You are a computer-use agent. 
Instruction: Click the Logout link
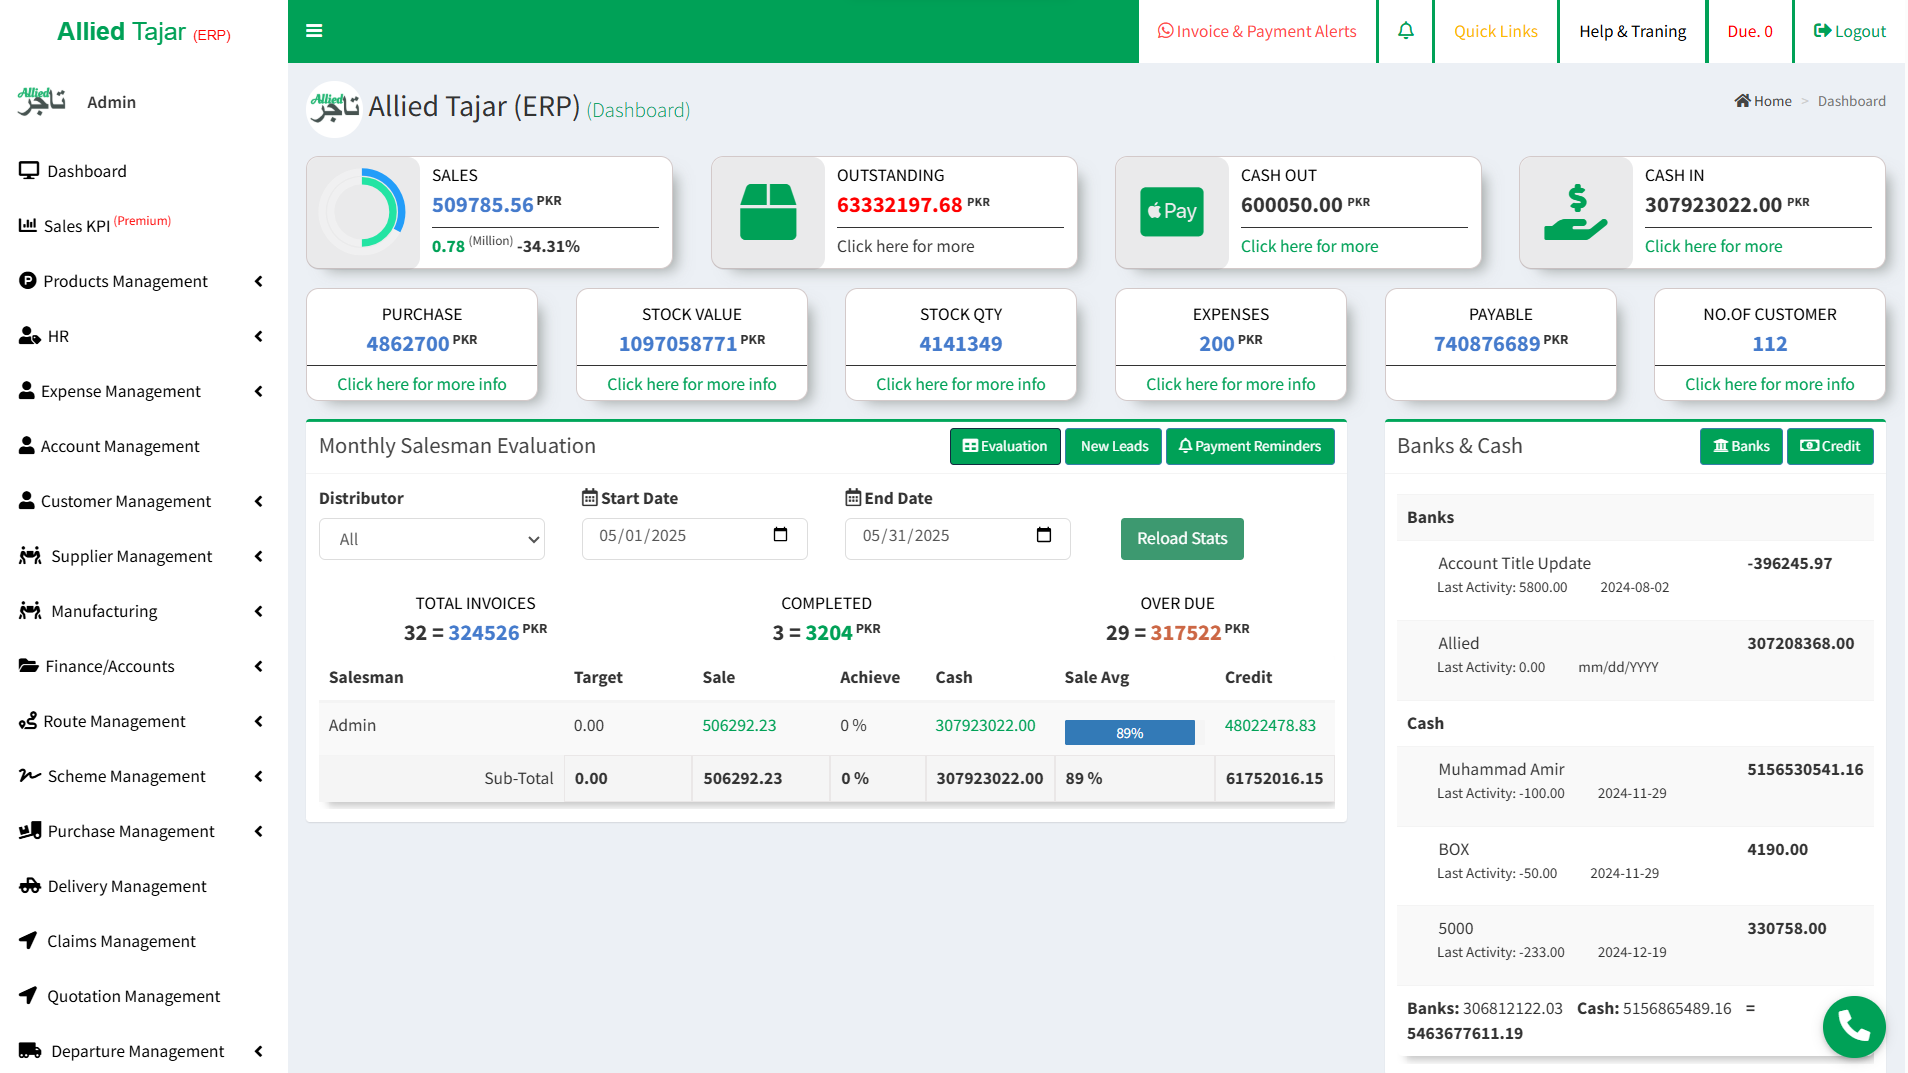point(1849,31)
